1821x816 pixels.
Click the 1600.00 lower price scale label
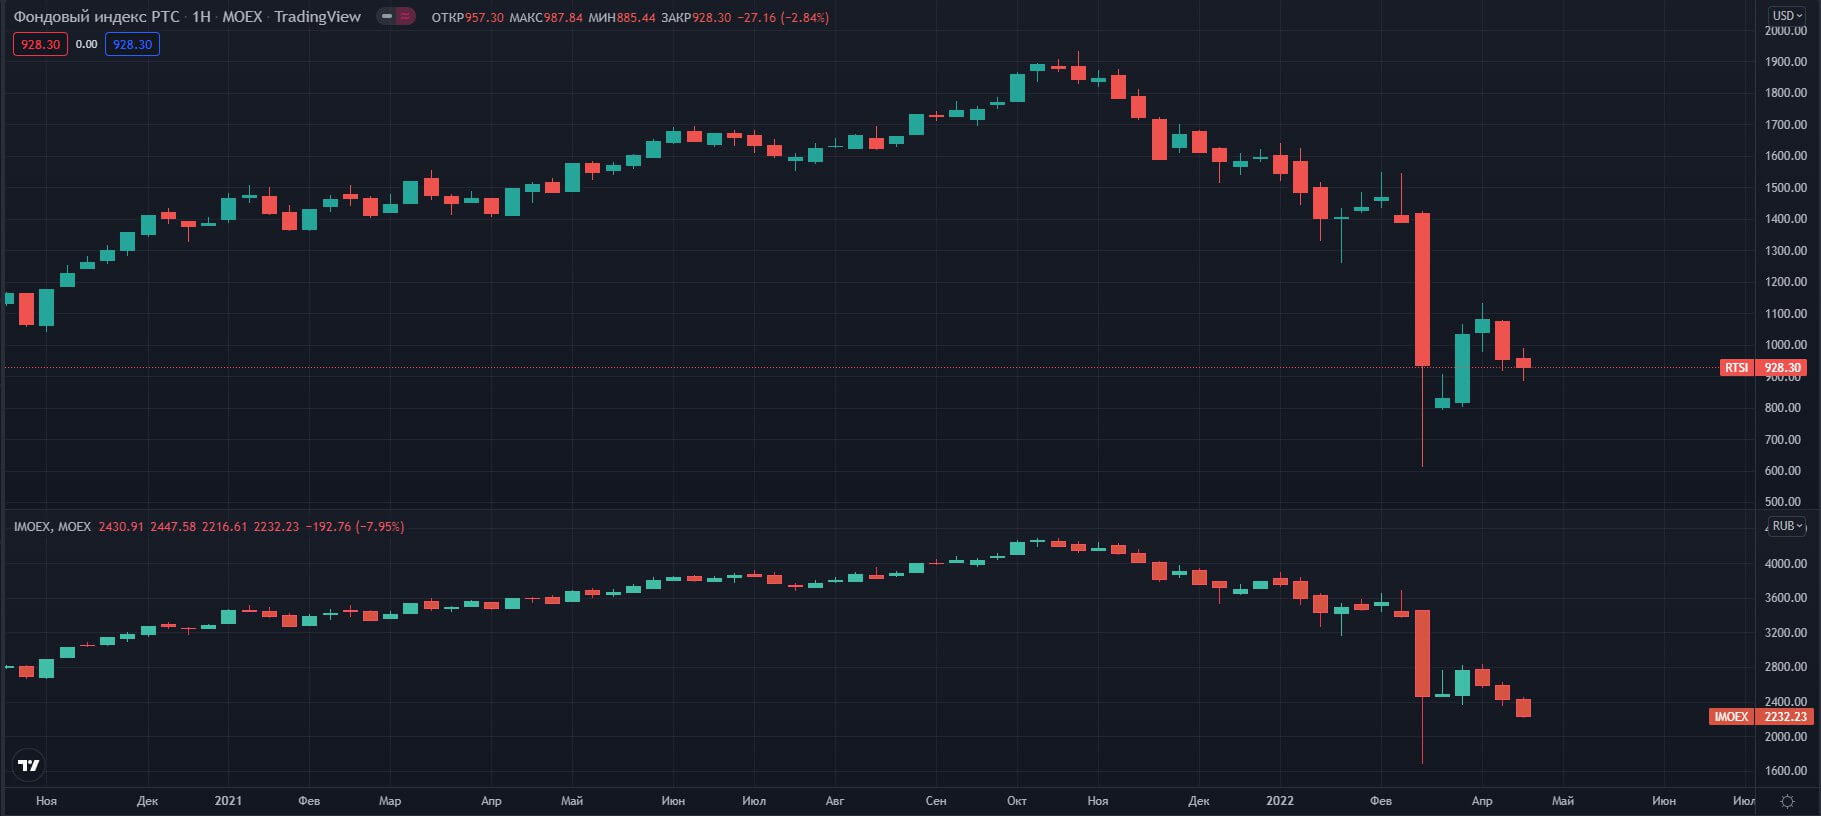coord(1785,771)
